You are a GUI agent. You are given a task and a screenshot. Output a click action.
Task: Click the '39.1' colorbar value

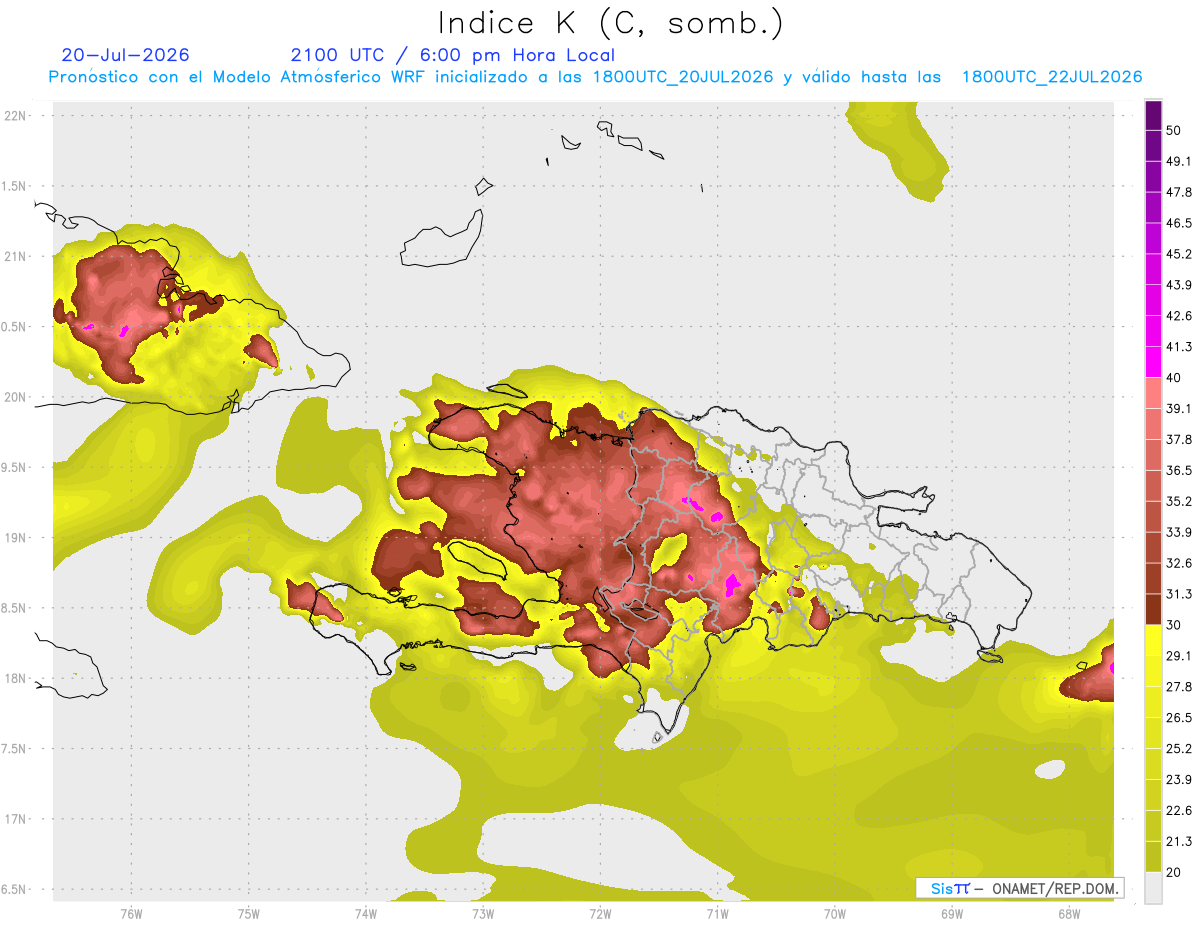click(x=1179, y=409)
